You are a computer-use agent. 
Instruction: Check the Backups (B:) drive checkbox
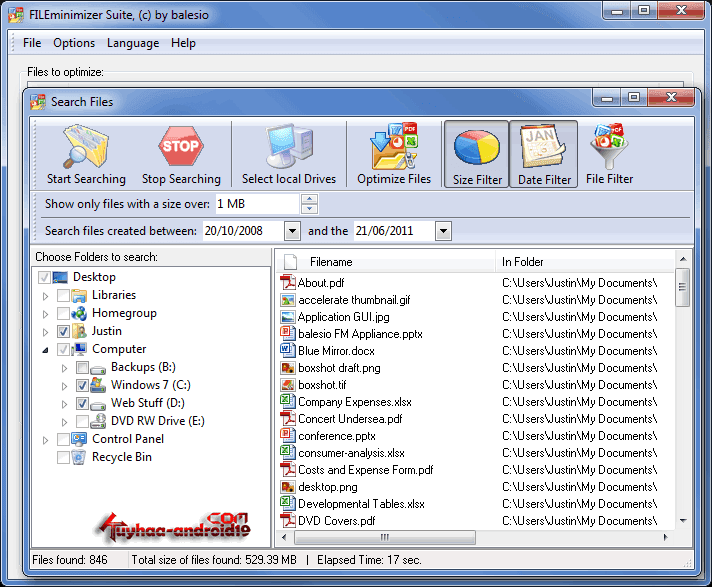pos(82,367)
